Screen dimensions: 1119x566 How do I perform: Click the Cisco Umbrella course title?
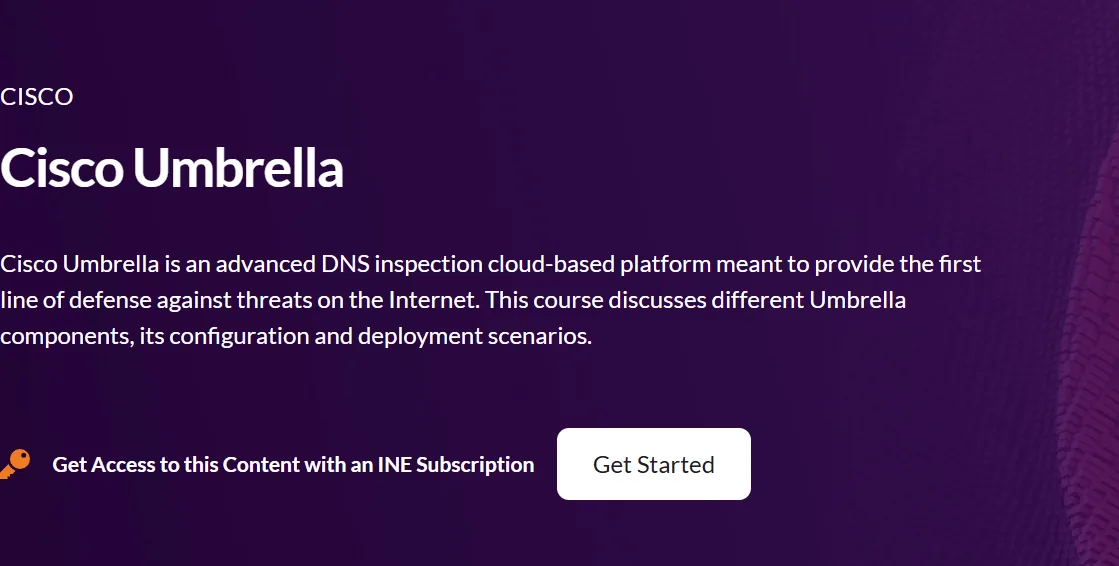pyautogui.click(x=171, y=168)
